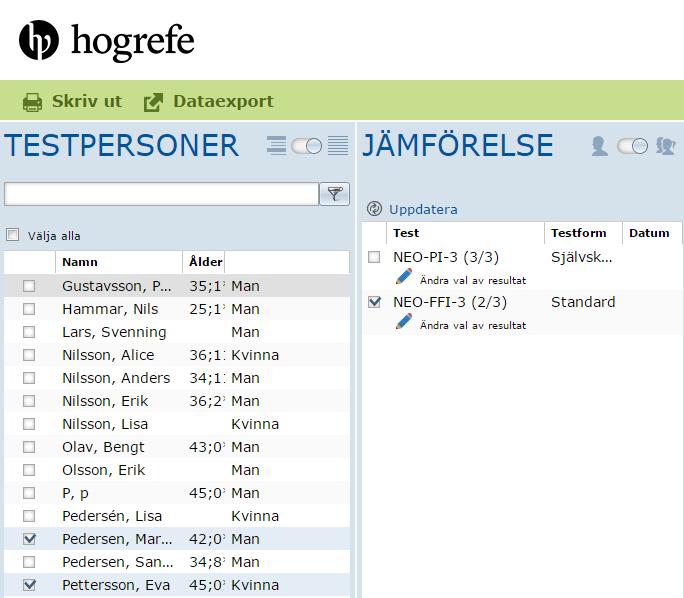Select the name Gustavsson, P...
The height and width of the screenshot is (598, 684).
116,286
